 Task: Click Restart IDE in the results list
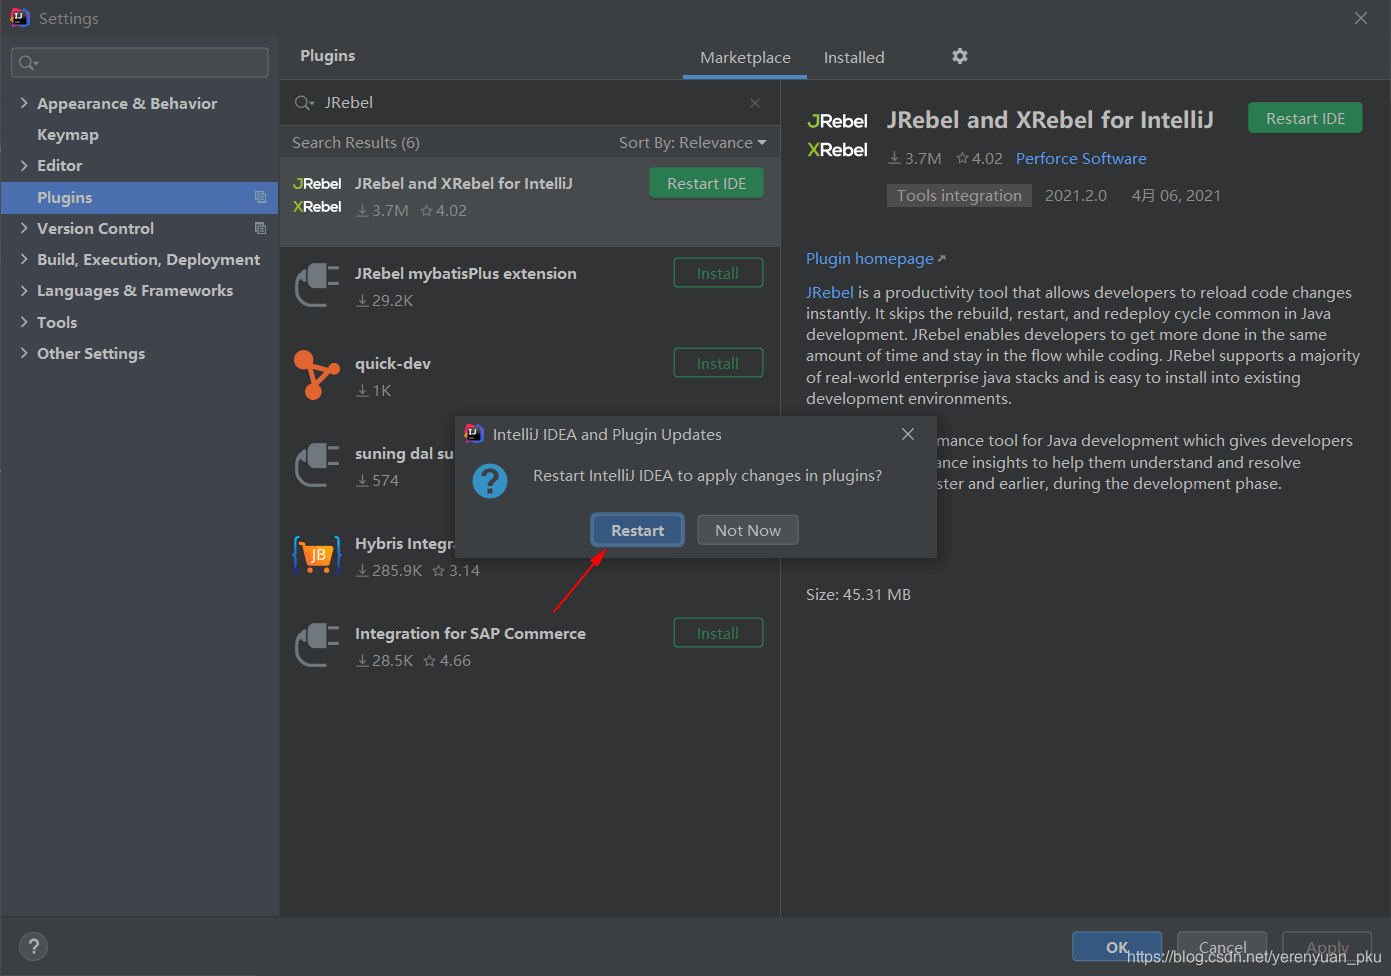click(707, 183)
